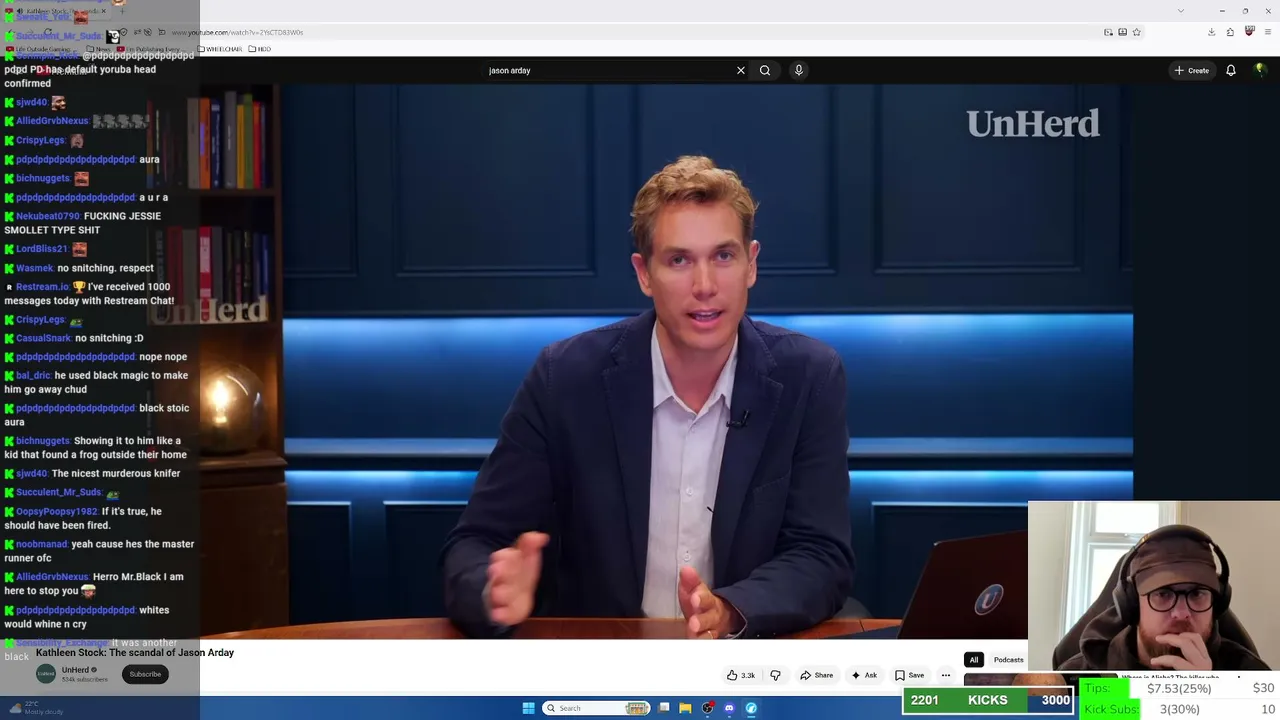Click the green Kick Subs goal label
Screen dimensions: 1280x720
(x=1111, y=709)
